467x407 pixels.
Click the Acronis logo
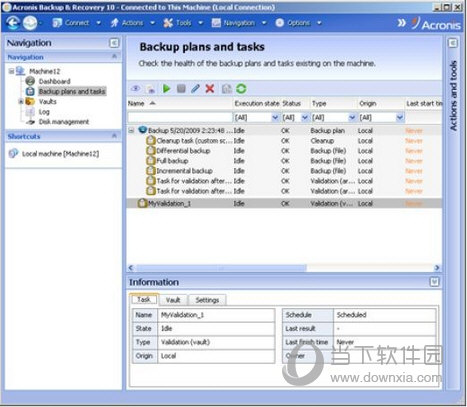click(x=436, y=24)
